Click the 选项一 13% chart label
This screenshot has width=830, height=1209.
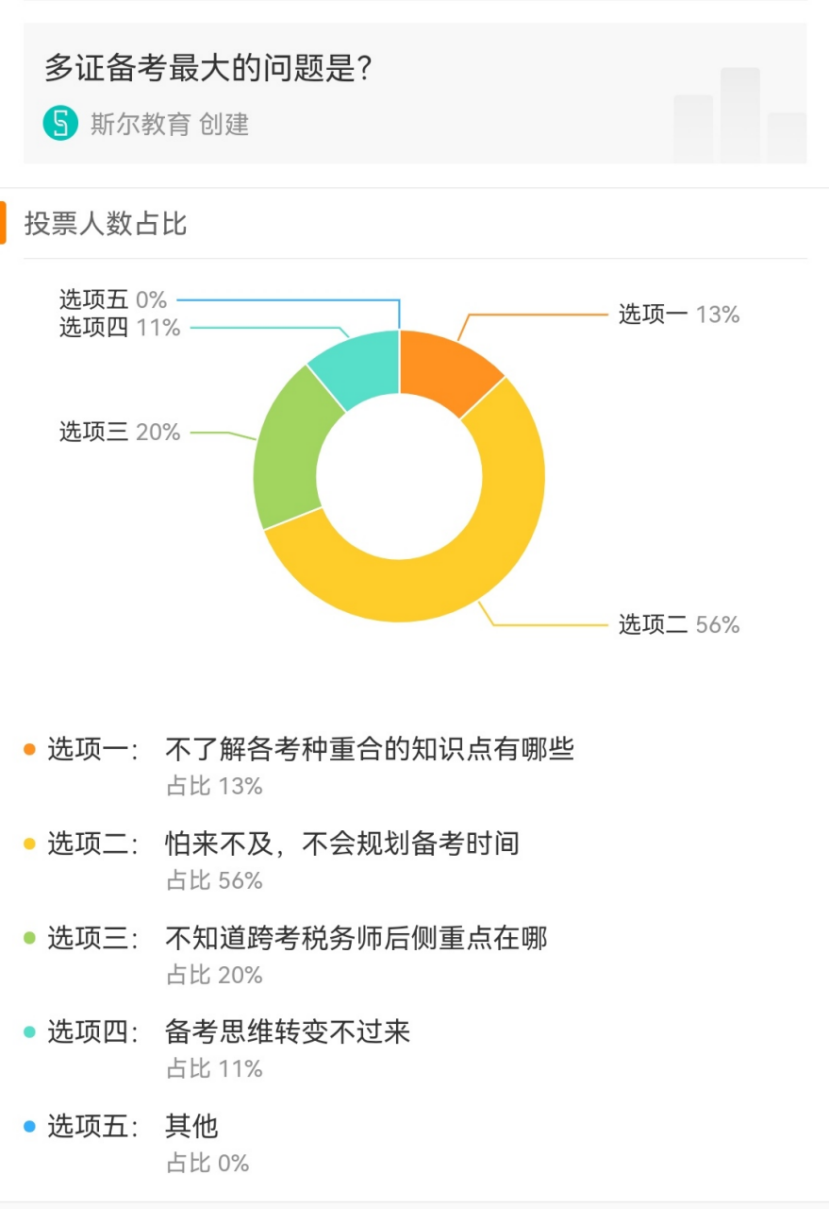pos(679,314)
